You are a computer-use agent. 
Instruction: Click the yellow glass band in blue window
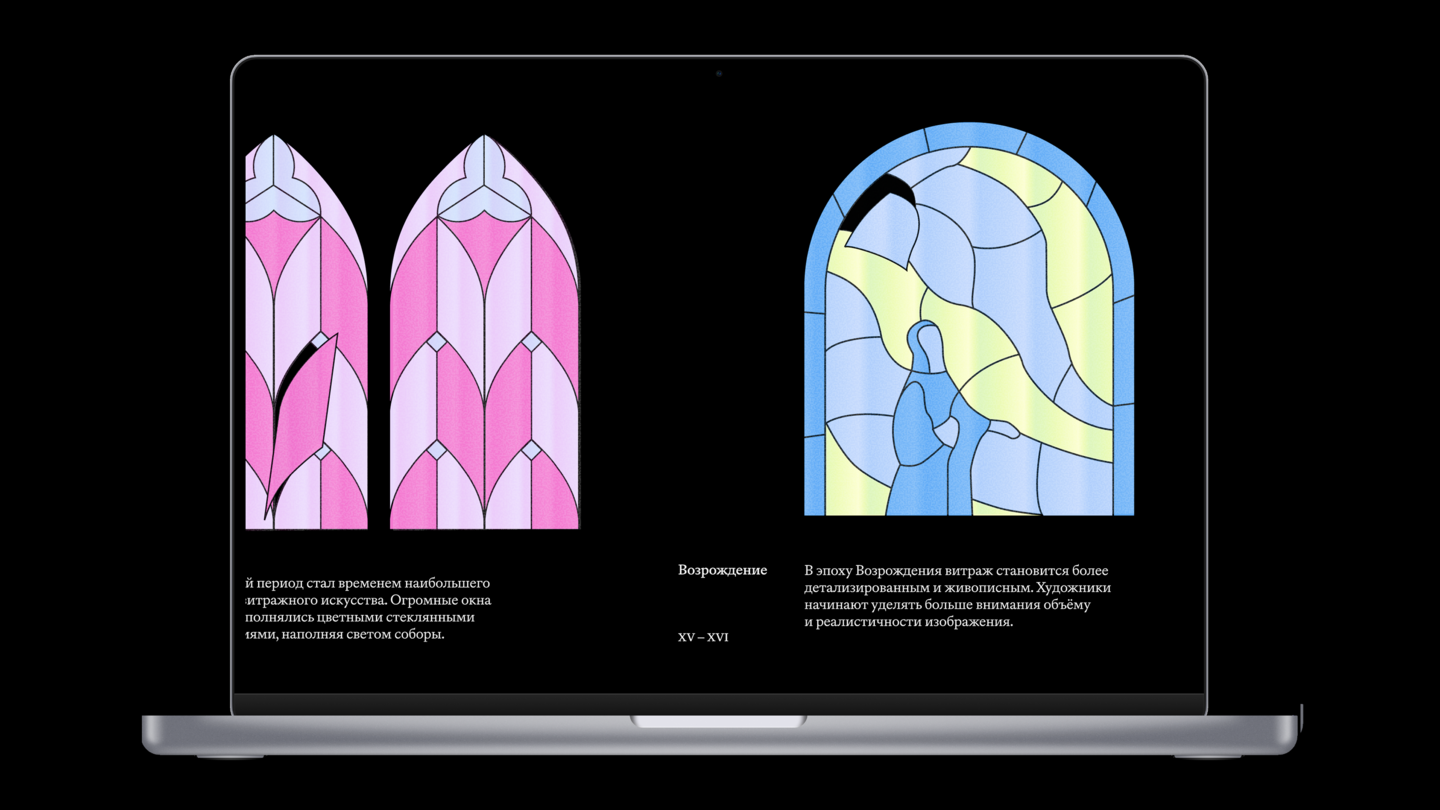[x=1040, y=300]
